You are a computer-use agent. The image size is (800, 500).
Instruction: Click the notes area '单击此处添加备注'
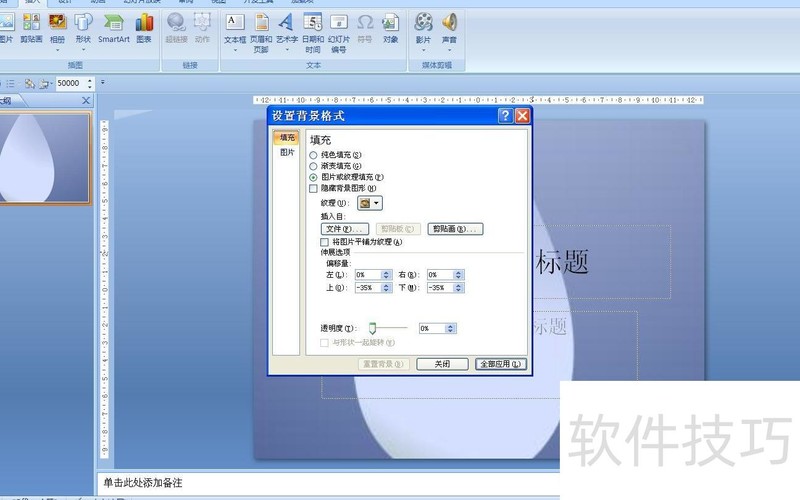tap(142, 482)
